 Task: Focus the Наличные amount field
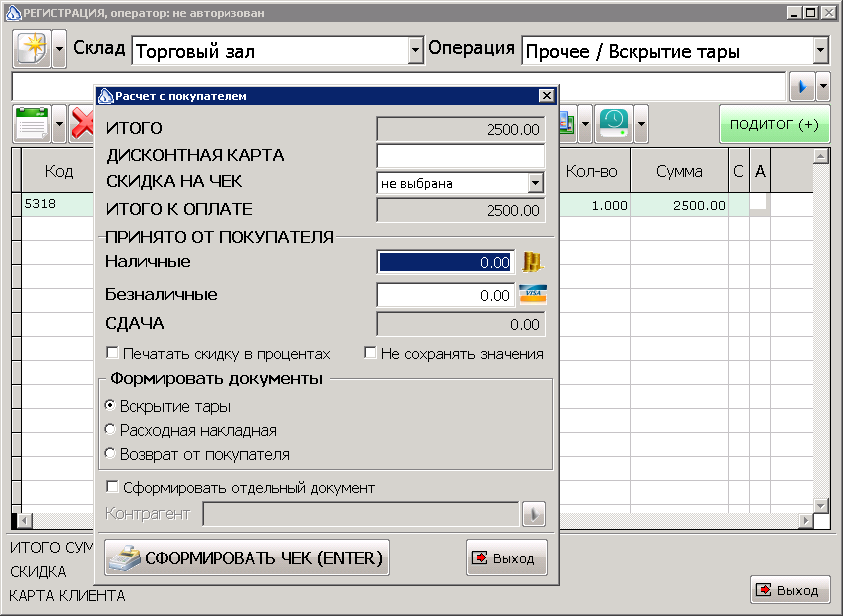pyautogui.click(x=445, y=262)
